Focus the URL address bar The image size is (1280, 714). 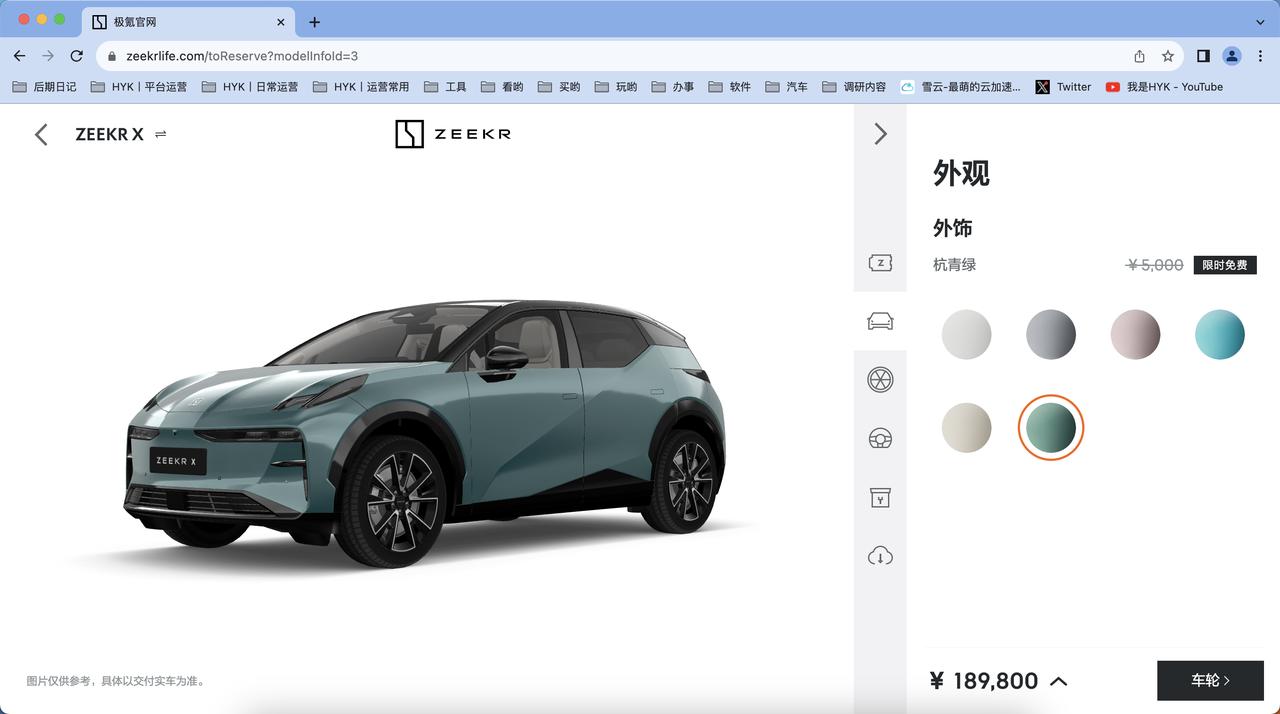640,56
